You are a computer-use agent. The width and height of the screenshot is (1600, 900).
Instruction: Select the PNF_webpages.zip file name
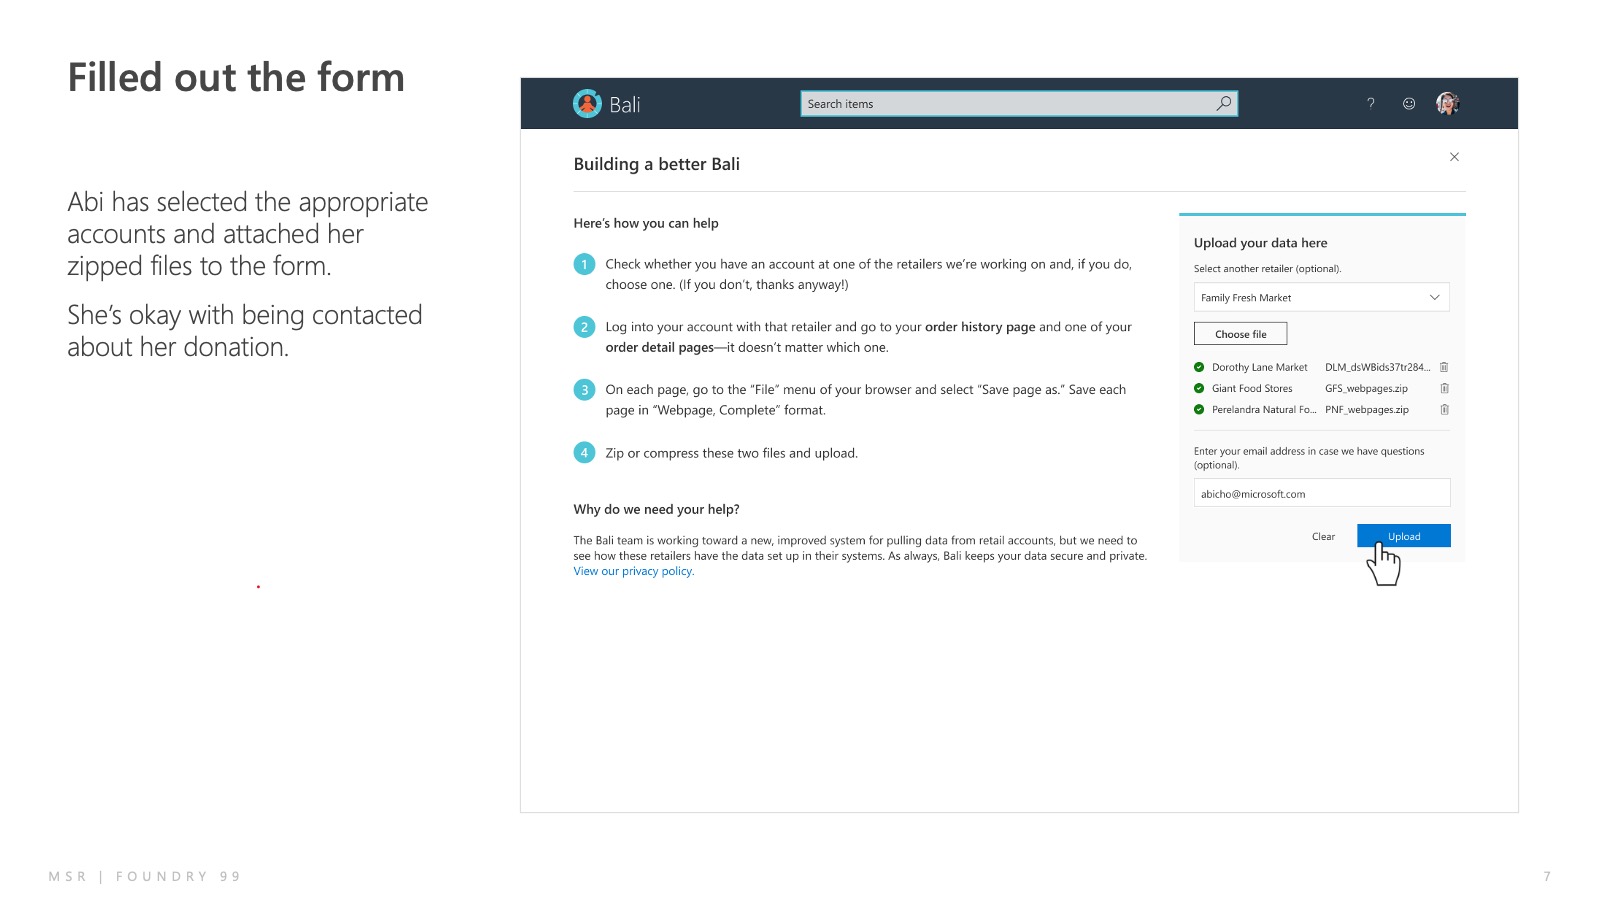click(1367, 409)
